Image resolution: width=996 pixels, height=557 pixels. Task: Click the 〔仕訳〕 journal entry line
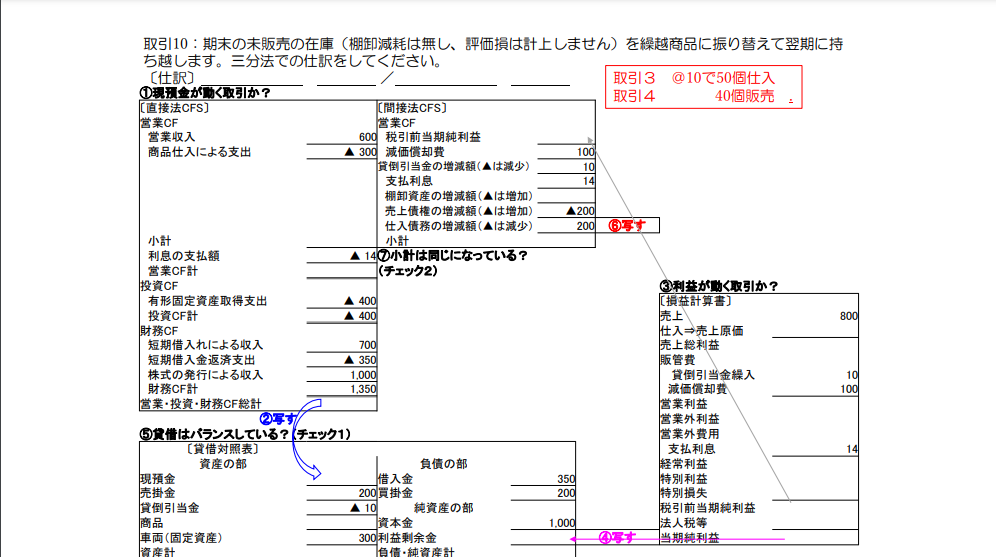pos(358,78)
